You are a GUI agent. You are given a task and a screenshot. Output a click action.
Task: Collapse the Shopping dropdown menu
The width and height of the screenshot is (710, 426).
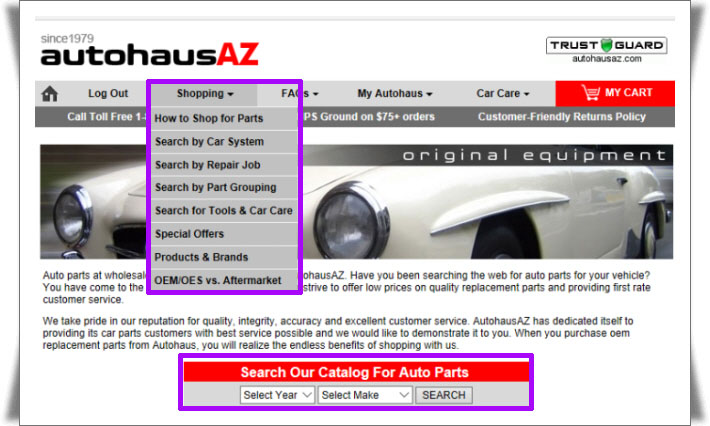click(205, 94)
